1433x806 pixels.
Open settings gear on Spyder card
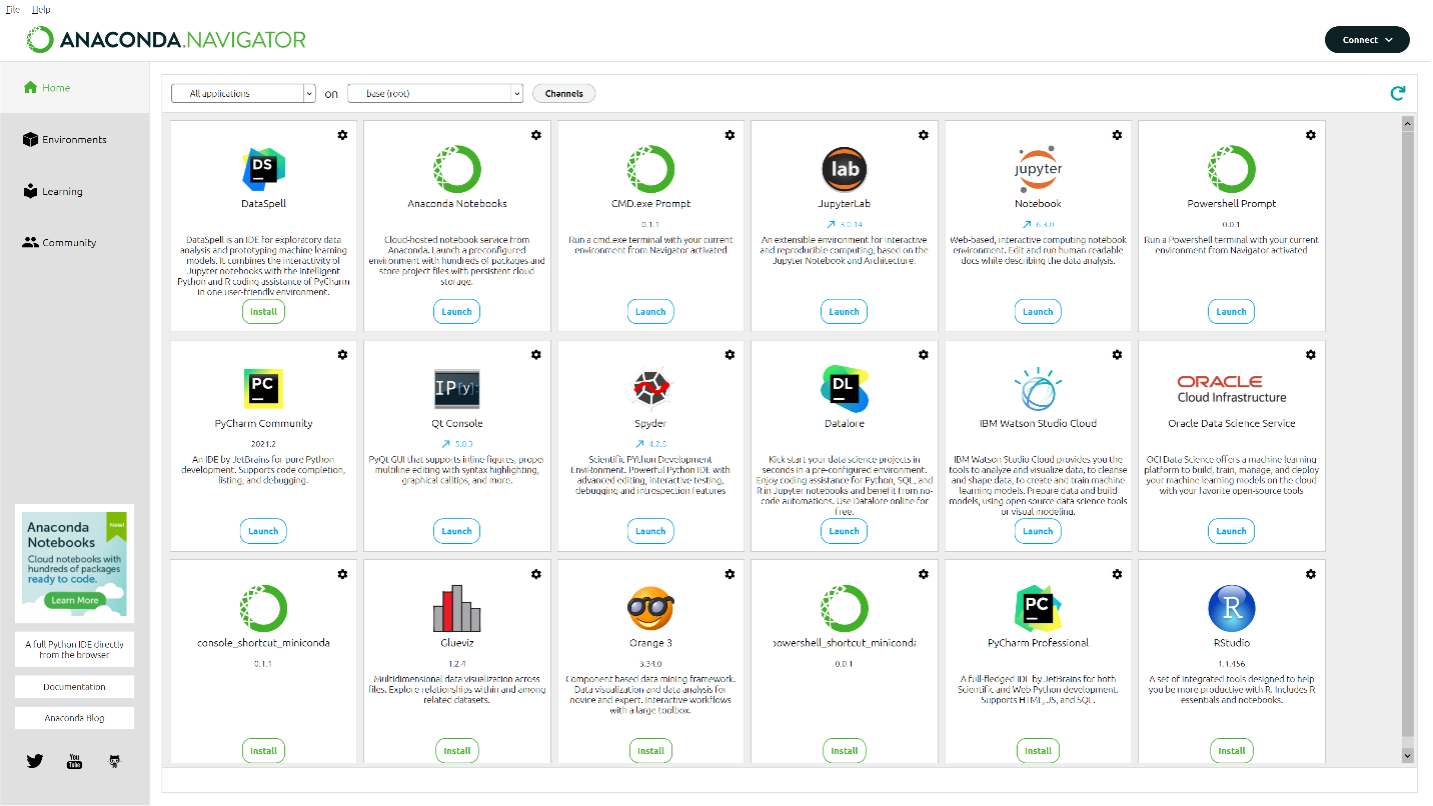(x=730, y=354)
